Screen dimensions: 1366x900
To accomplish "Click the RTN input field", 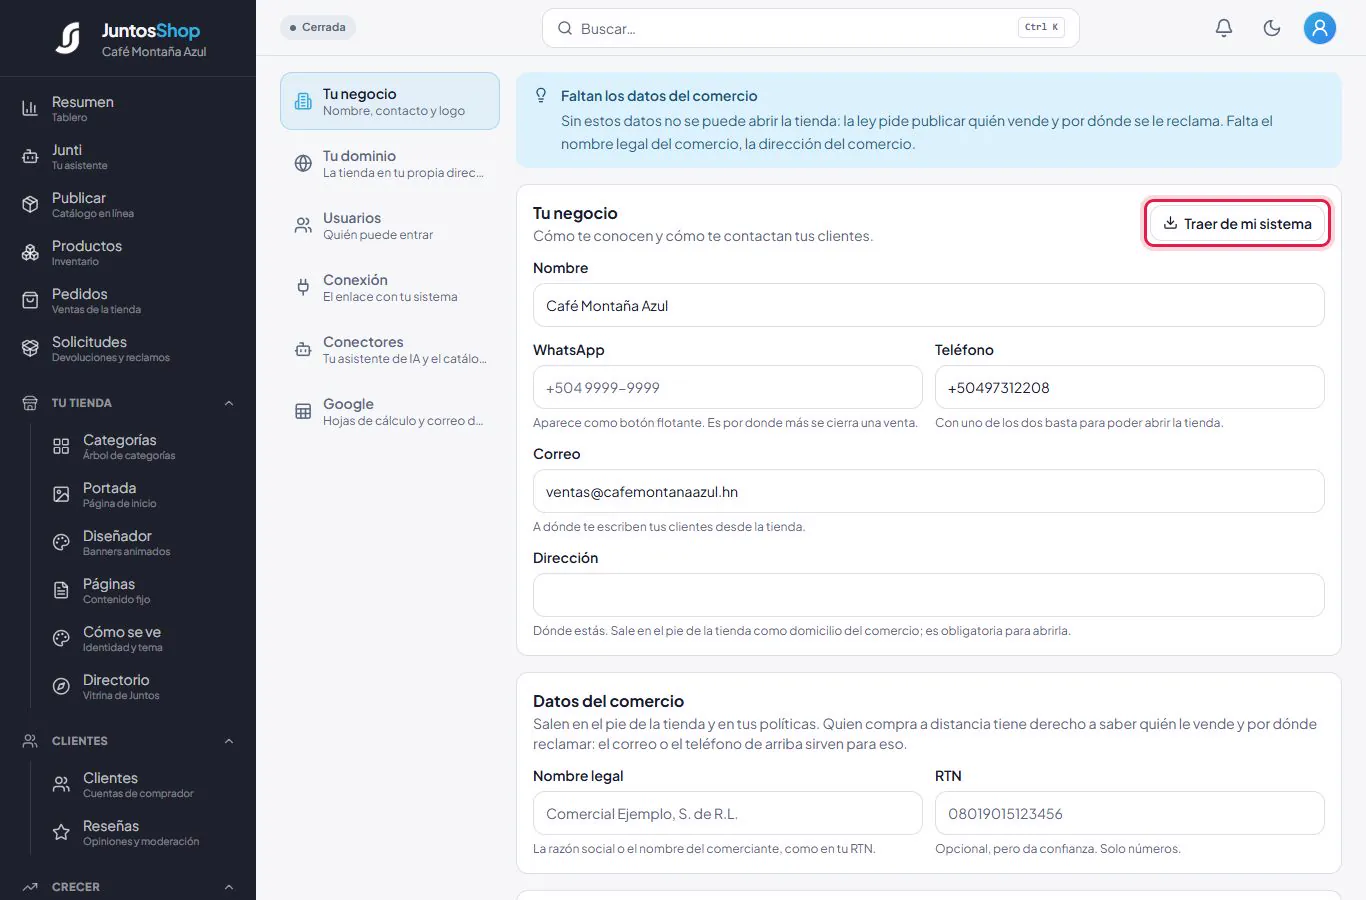I will (x=1130, y=813).
